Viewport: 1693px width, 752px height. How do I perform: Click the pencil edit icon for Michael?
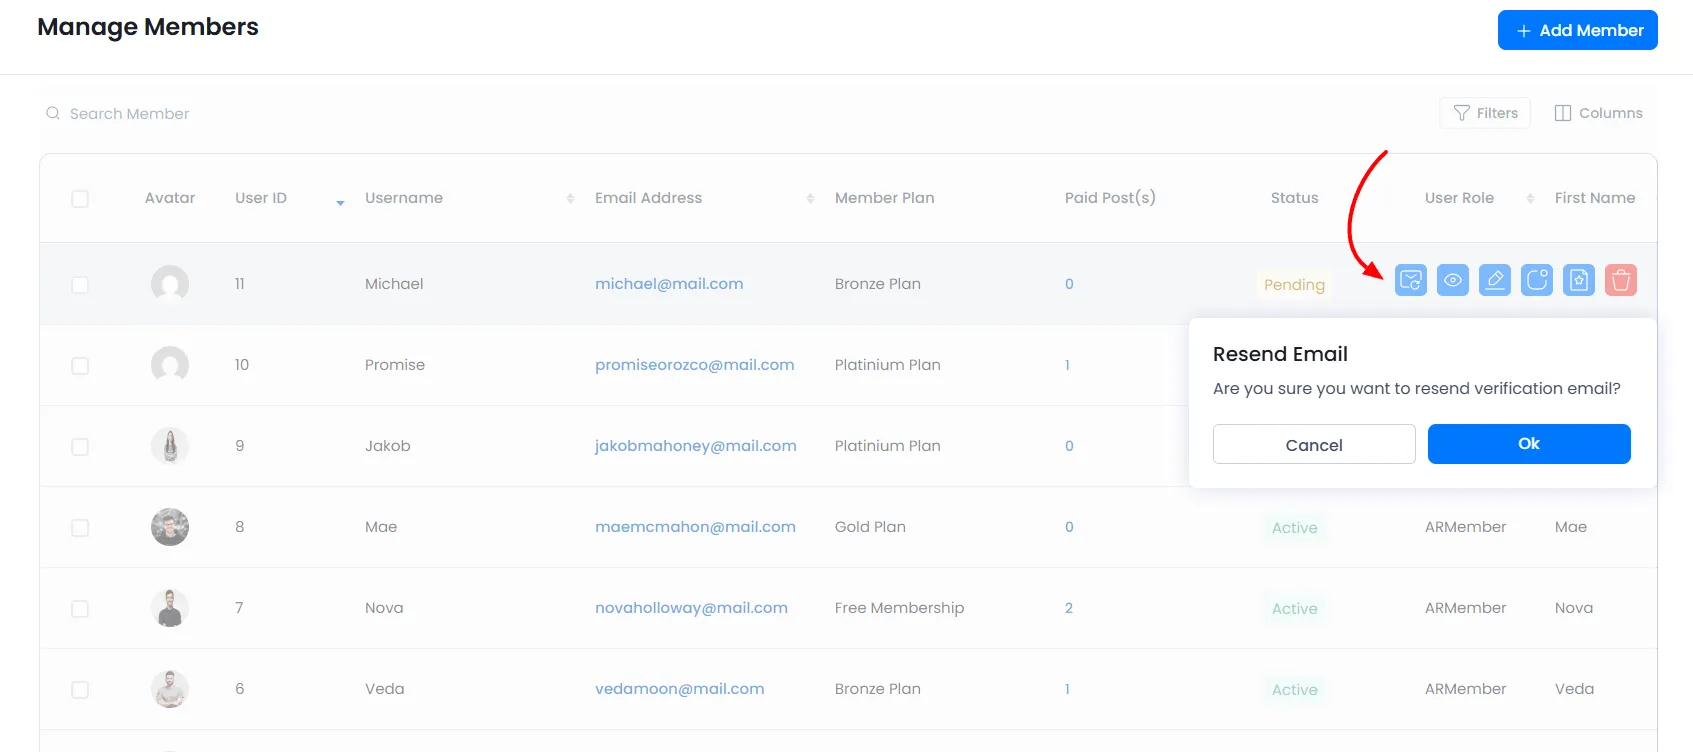coord(1494,280)
